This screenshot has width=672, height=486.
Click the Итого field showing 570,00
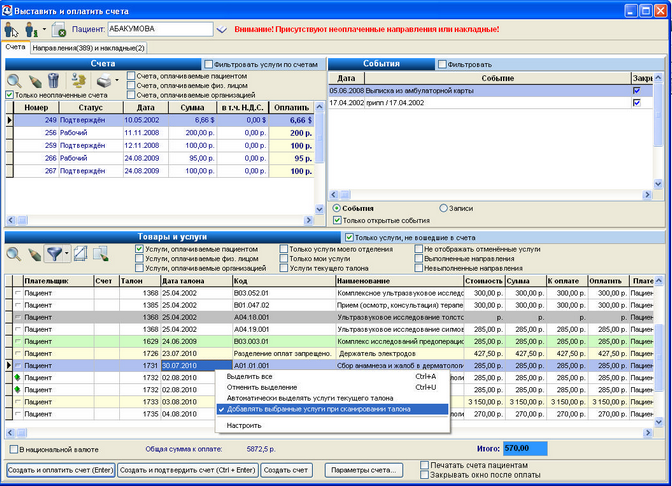(525, 449)
